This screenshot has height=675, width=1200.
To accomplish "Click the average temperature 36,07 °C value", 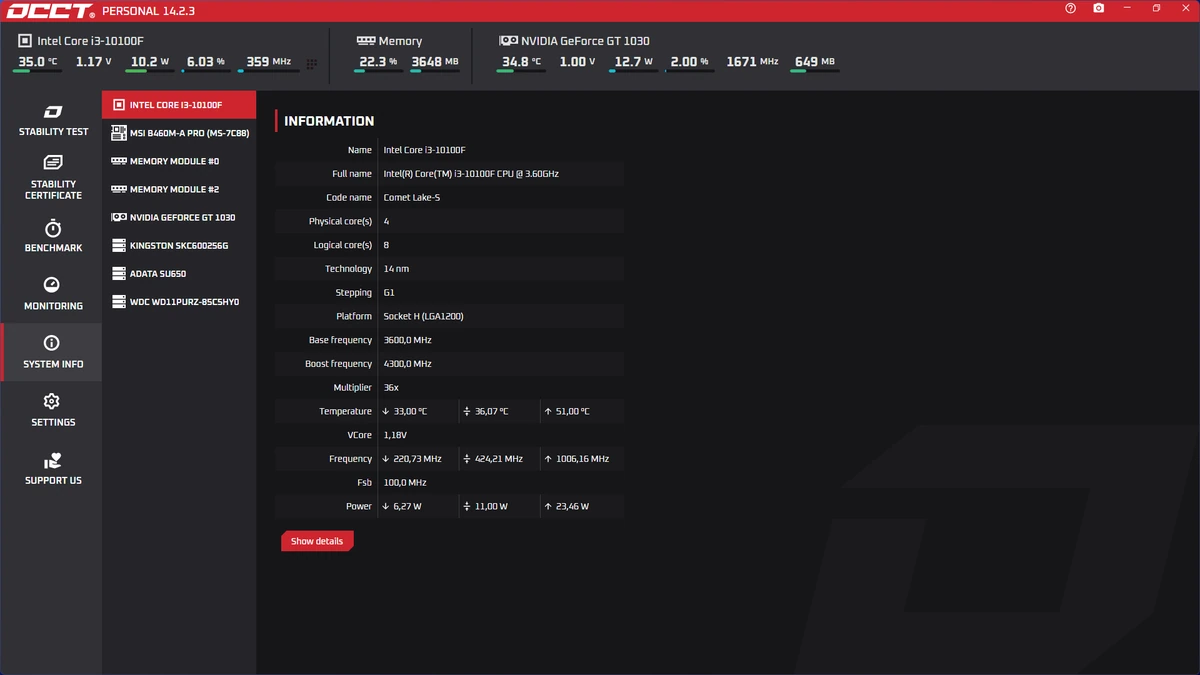I will tap(492, 412).
